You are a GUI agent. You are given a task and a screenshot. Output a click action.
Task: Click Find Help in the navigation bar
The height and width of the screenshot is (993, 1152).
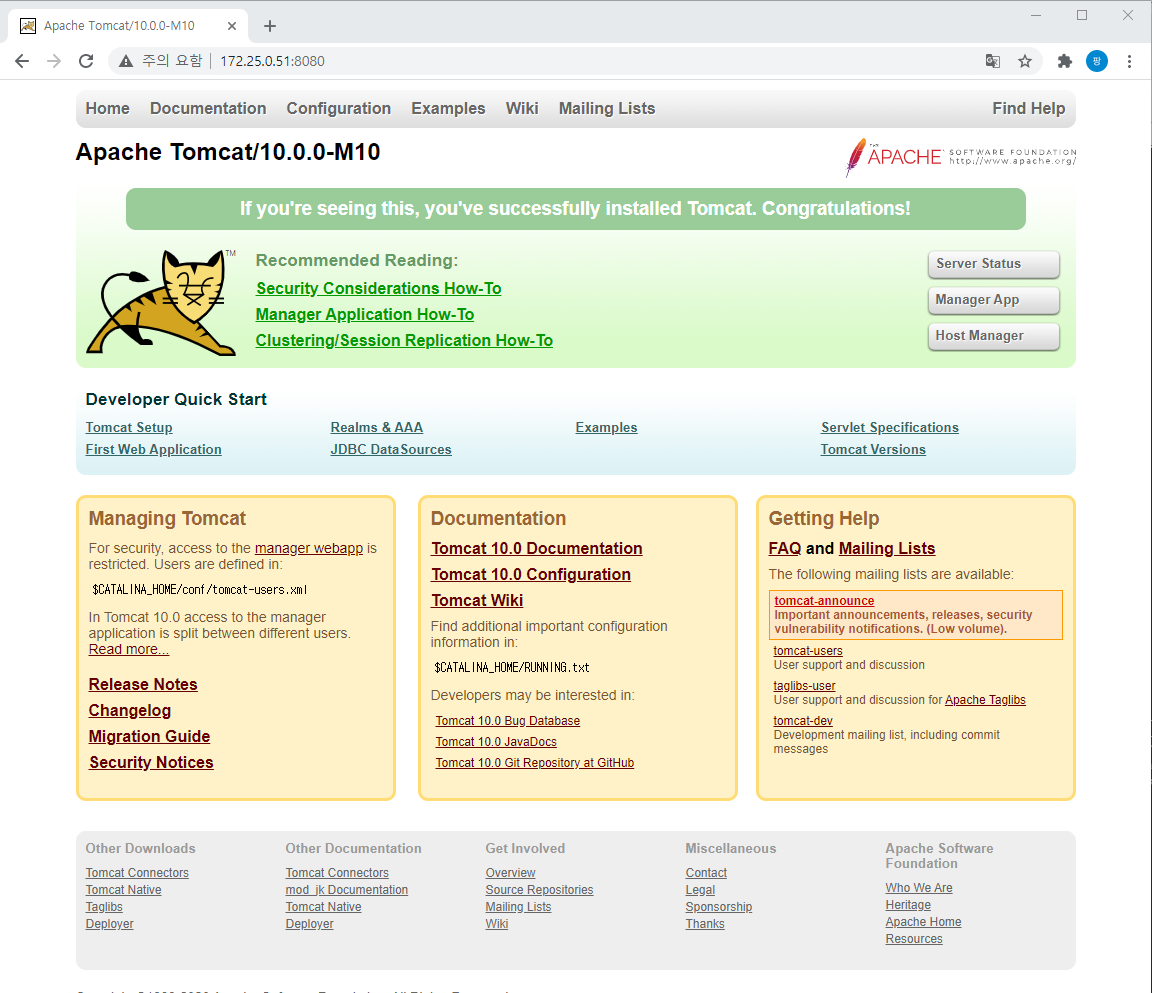(x=1029, y=109)
